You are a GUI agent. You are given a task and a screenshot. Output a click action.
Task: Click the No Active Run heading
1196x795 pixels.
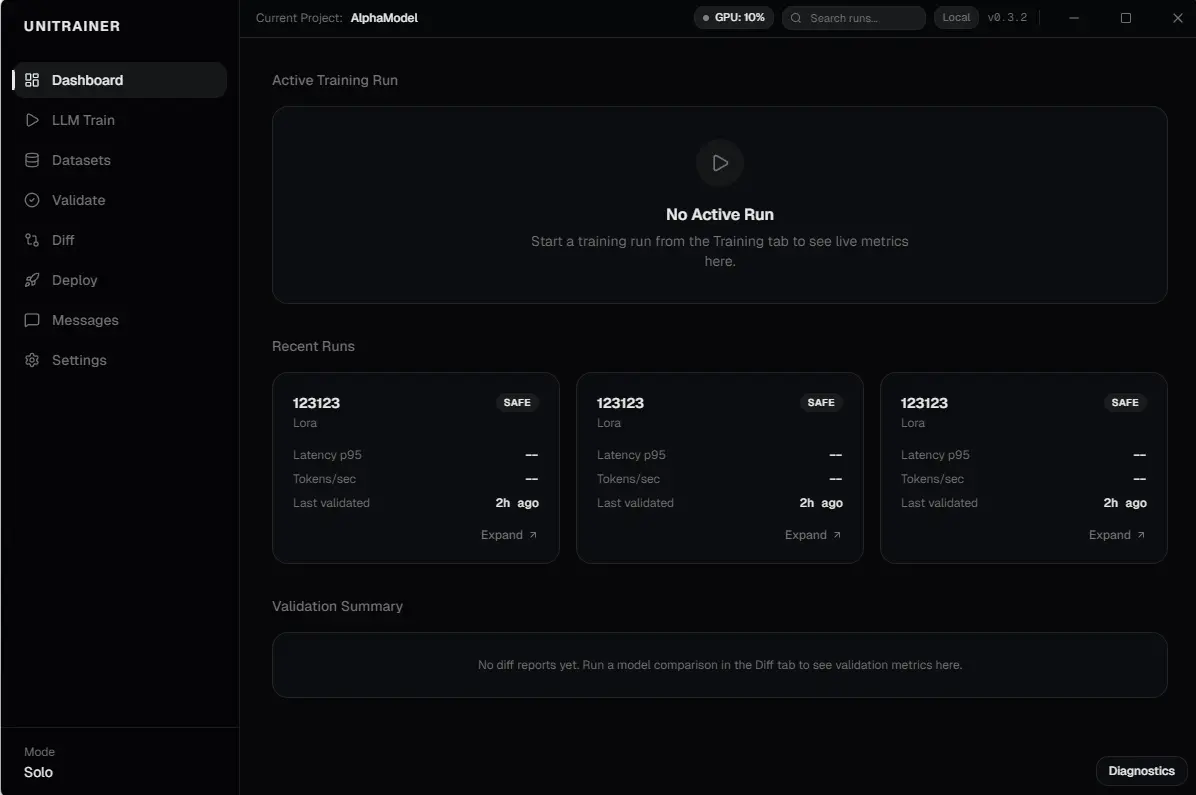click(719, 214)
